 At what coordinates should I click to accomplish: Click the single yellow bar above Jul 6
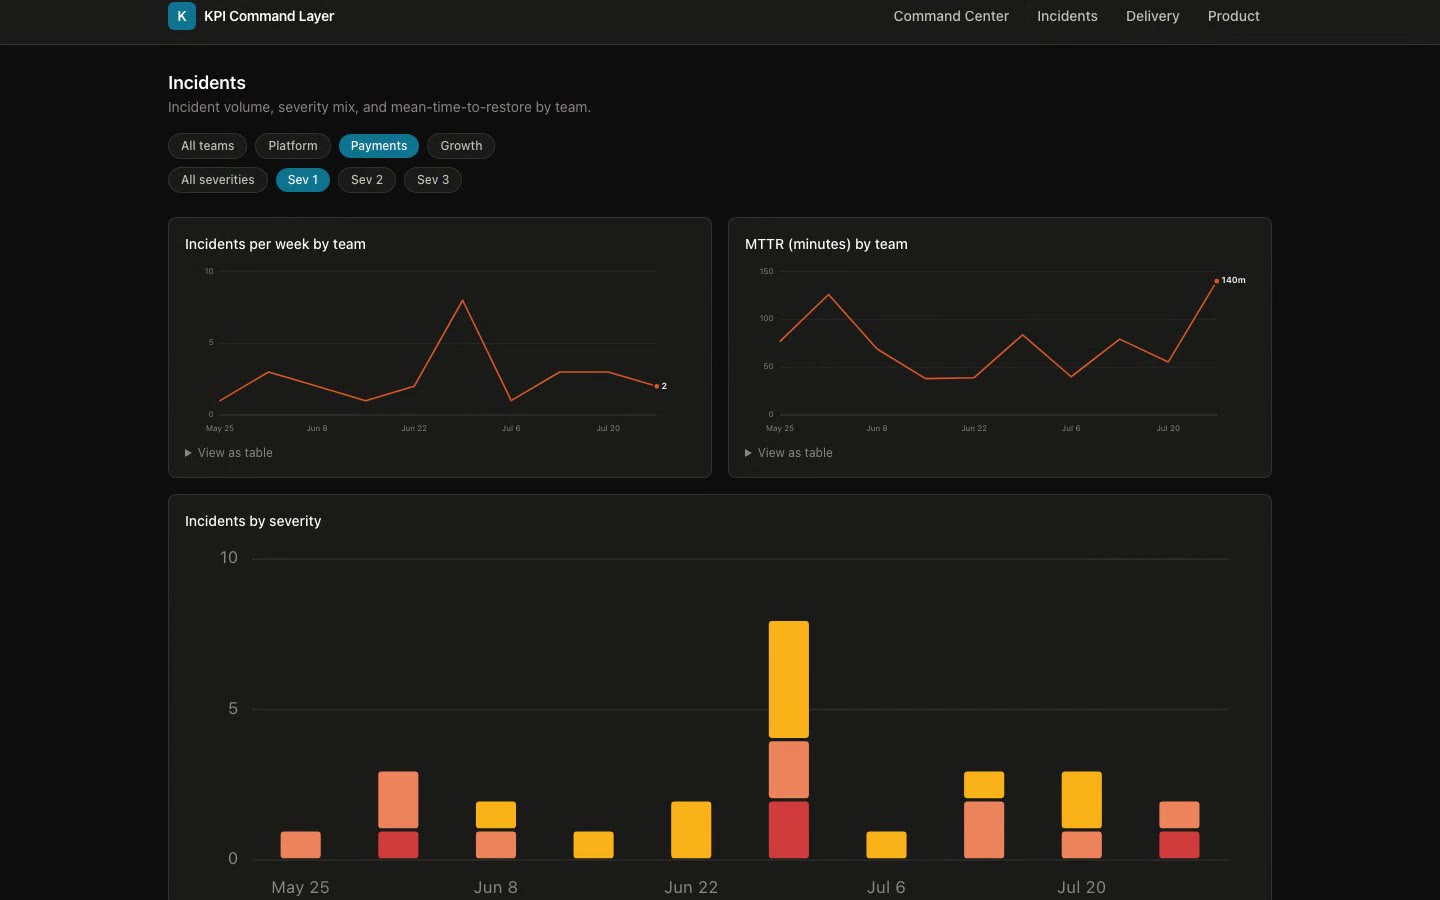886,845
